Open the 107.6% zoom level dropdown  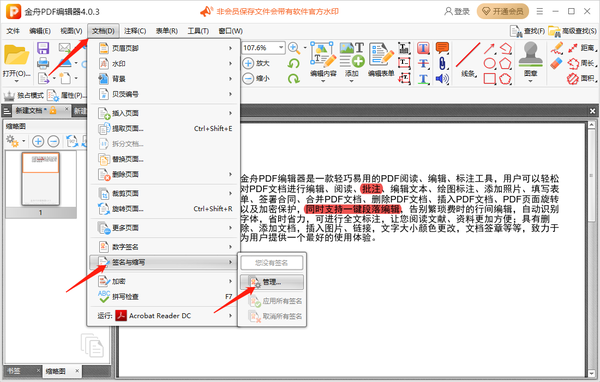pos(281,47)
